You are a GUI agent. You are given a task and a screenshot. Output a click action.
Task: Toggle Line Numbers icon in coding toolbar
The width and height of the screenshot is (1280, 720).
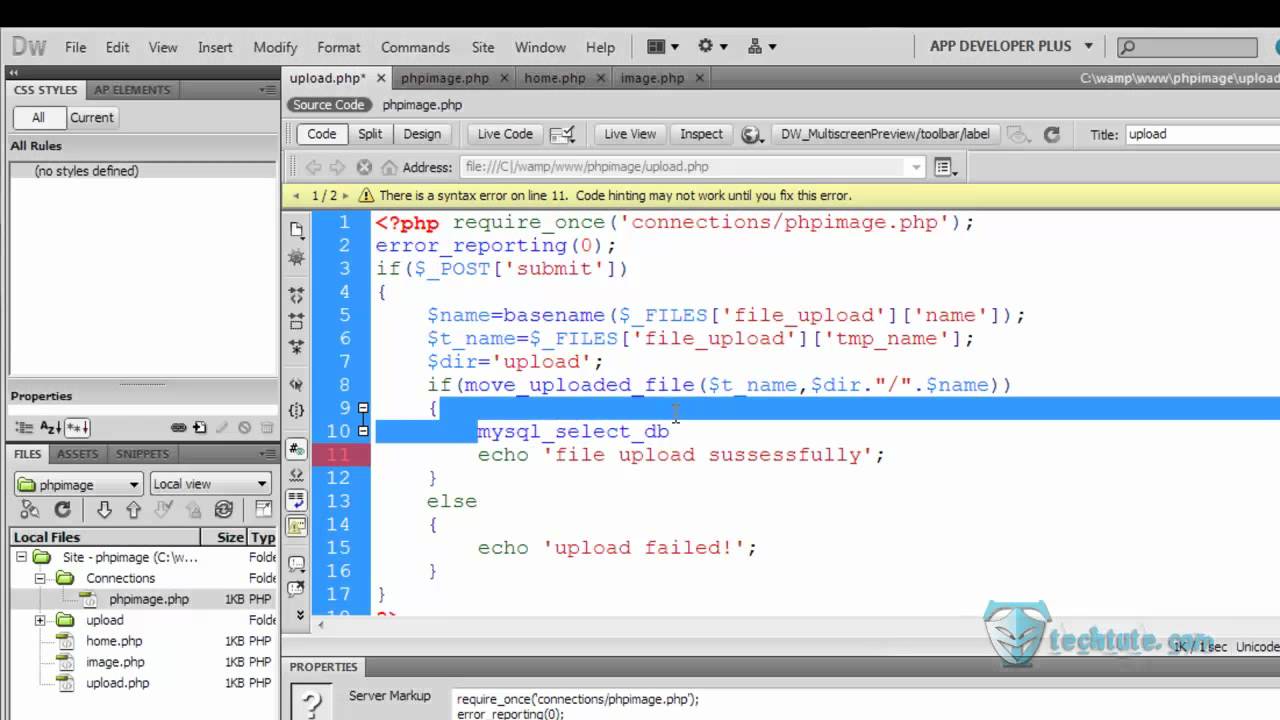[x=297, y=448]
